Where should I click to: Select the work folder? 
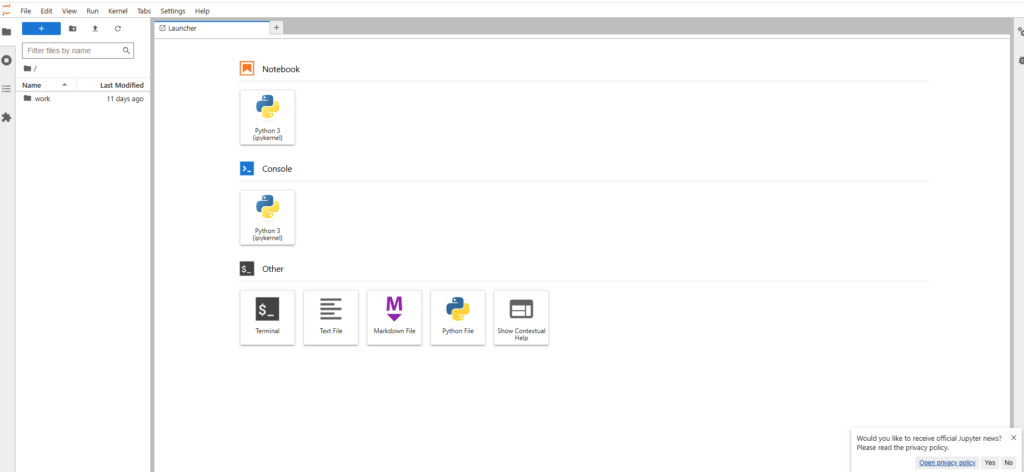83,99
